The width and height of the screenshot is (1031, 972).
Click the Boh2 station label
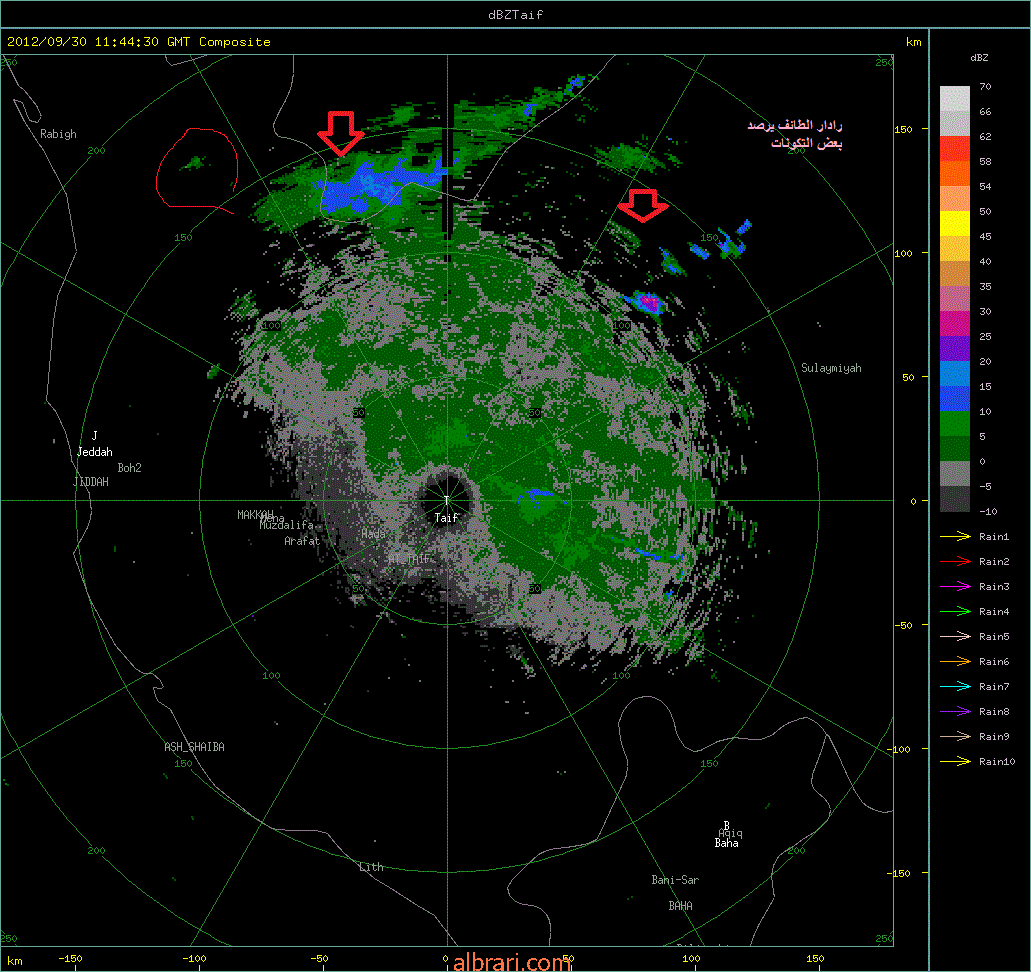point(130,468)
